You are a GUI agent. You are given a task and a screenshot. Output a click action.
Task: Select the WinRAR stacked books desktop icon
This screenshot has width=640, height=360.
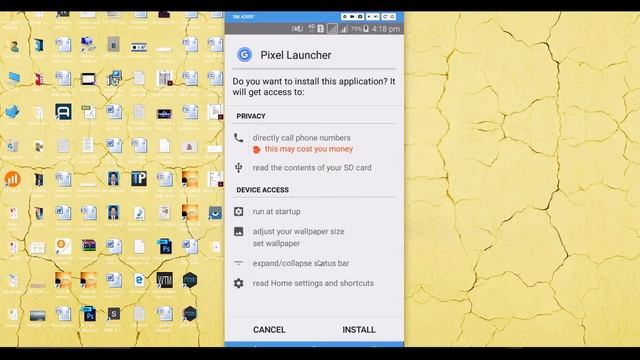point(89,246)
